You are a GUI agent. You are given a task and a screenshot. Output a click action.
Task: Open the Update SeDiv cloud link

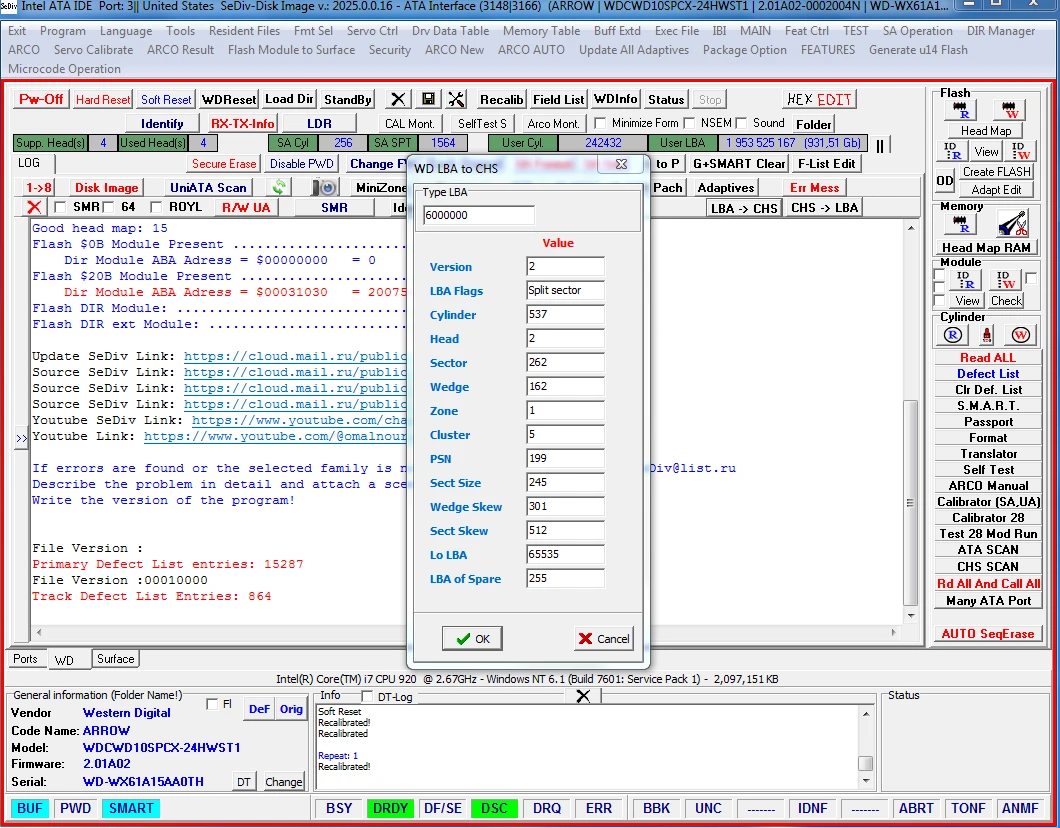pyautogui.click(x=295, y=356)
